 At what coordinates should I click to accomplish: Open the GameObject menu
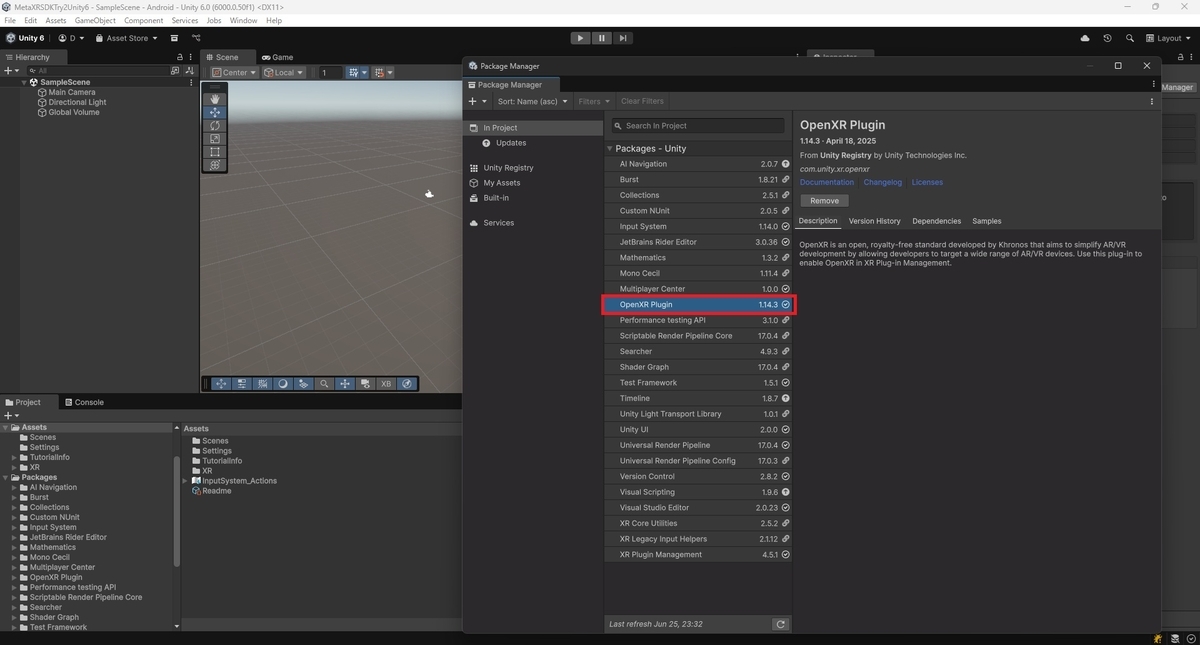tap(95, 20)
